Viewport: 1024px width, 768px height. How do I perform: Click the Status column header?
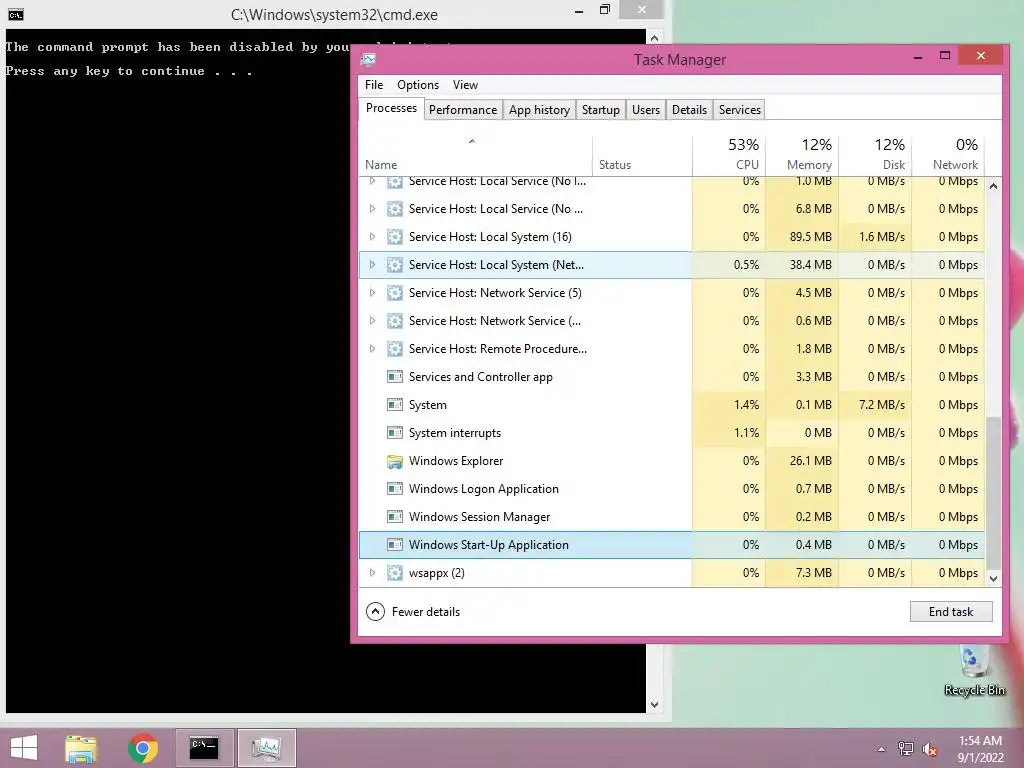[x=642, y=155]
